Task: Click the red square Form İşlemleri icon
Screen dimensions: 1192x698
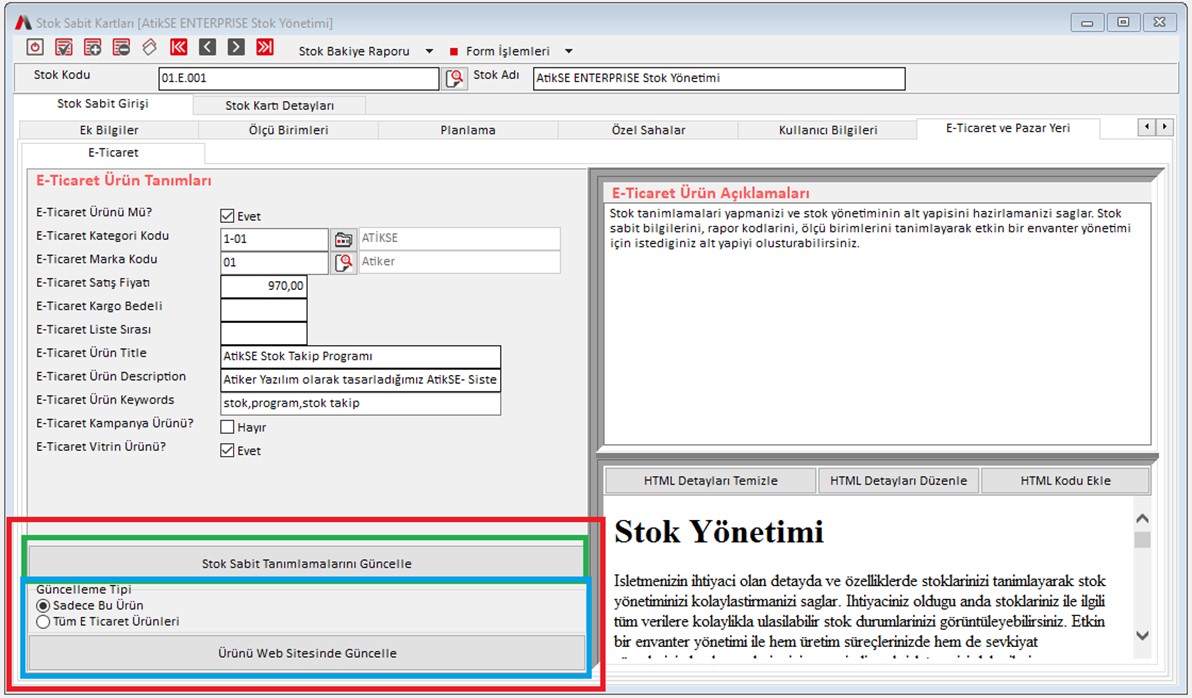Action: pos(454,52)
